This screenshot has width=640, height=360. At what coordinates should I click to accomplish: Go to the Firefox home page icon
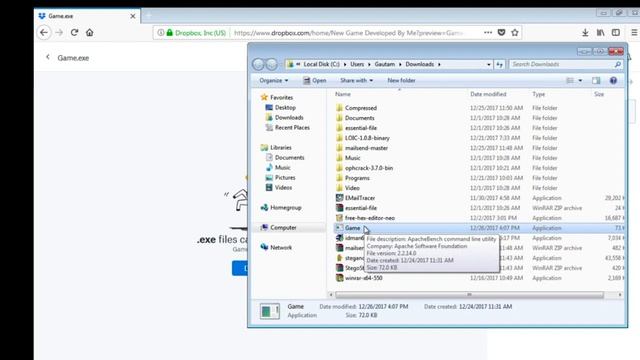(90, 33)
